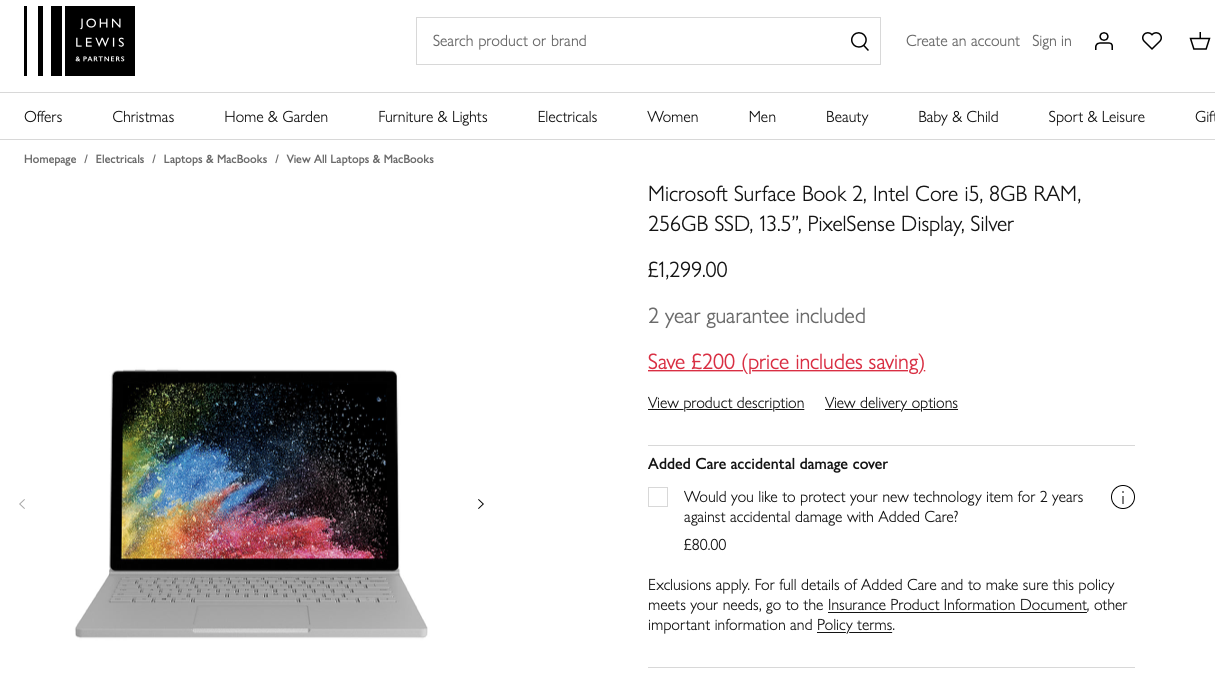Tick the Added Care accidental damage checkbox
This screenshot has width=1215, height=677.
pyautogui.click(x=658, y=497)
